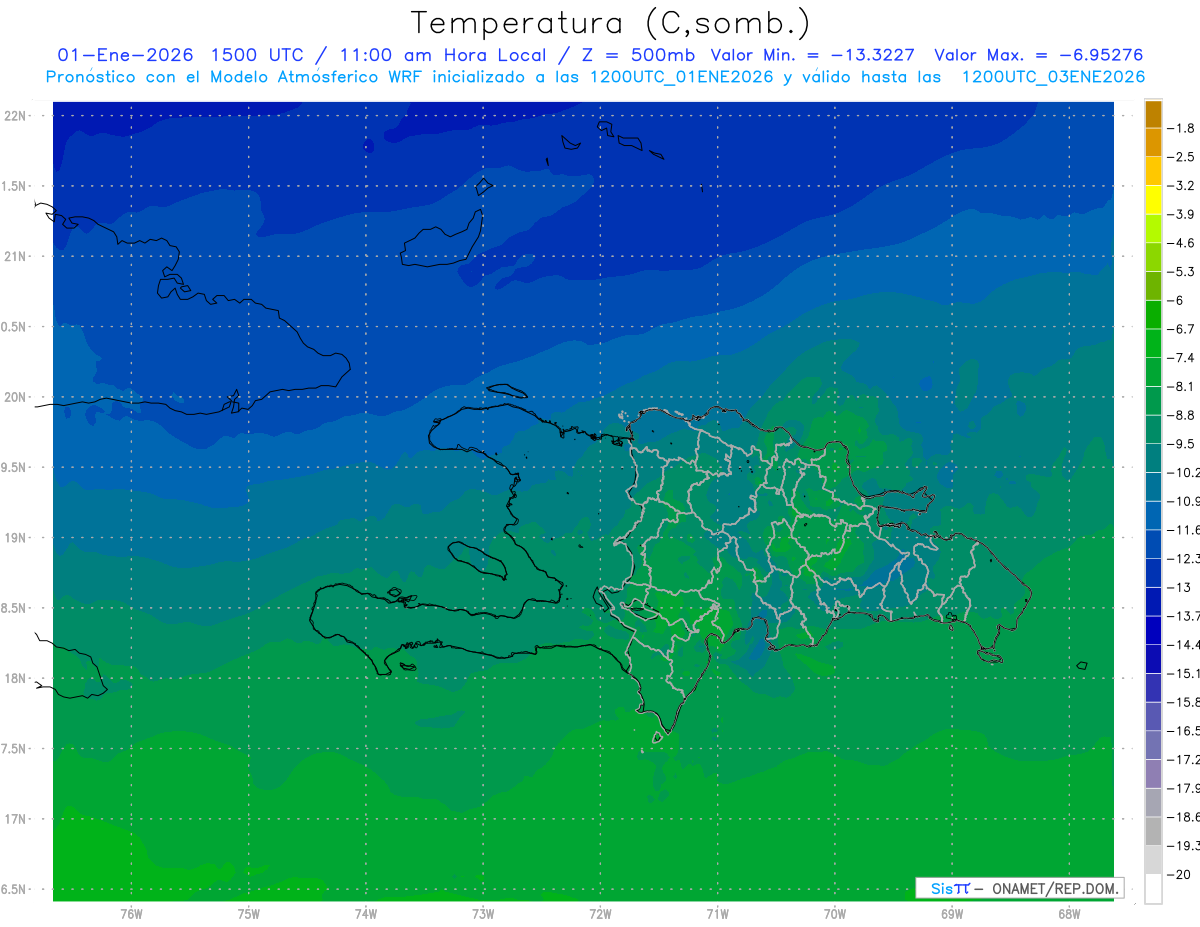The height and width of the screenshot is (927, 1200).
Task: Click the "68W" longitude label
Action: [x=1069, y=914]
